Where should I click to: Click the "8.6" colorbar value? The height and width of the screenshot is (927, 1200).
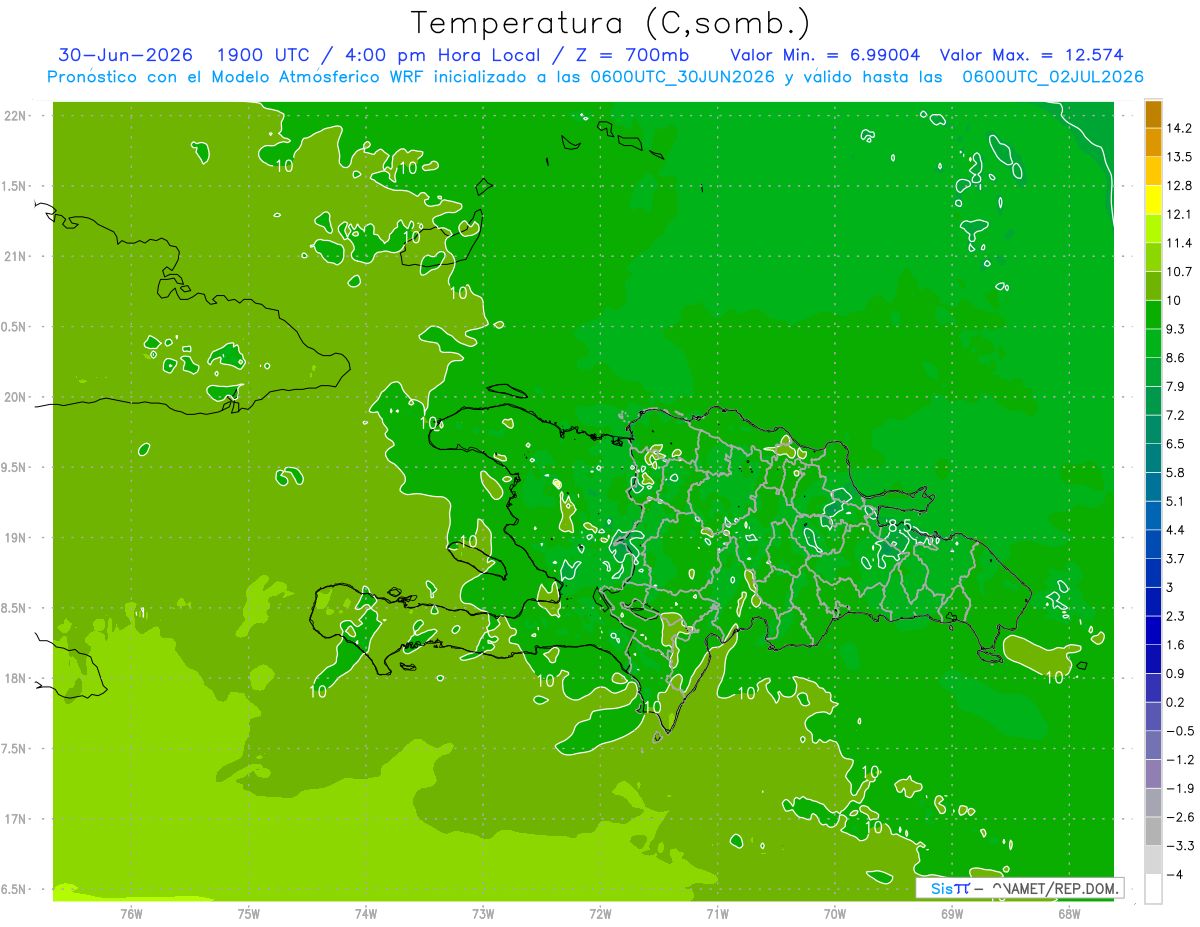coord(1177,358)
